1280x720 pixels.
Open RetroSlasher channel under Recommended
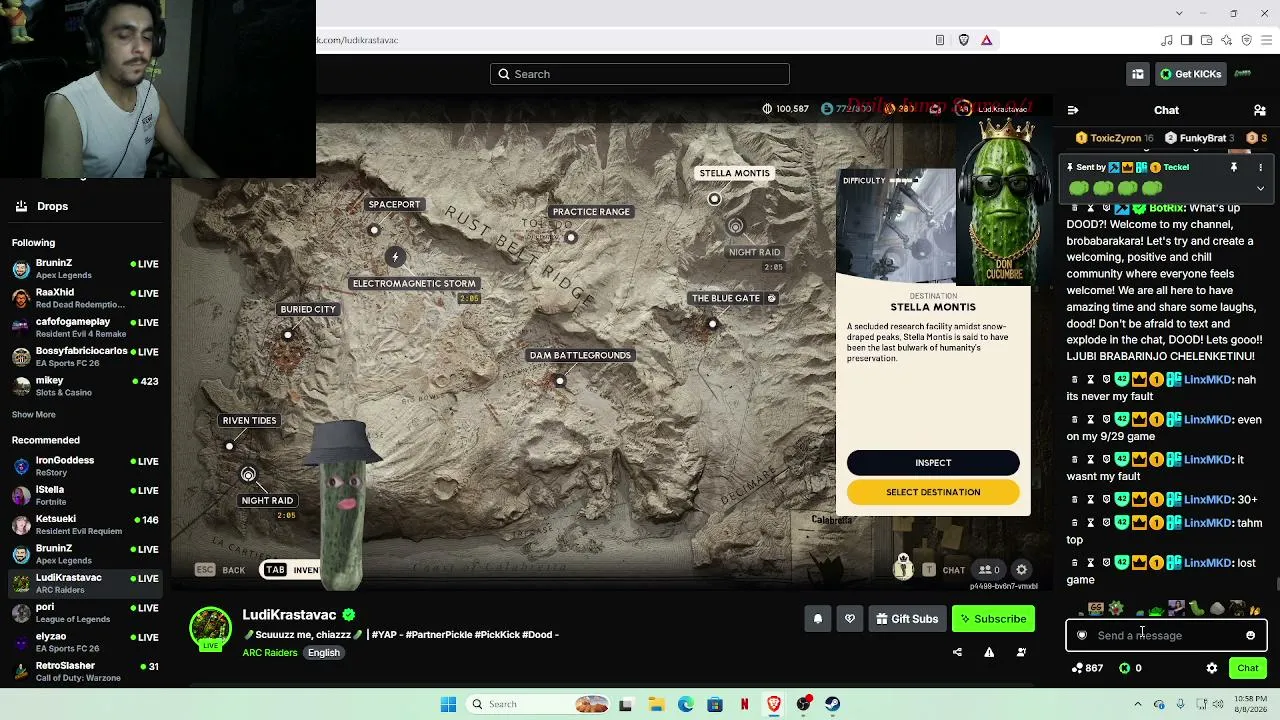(84, 671)
